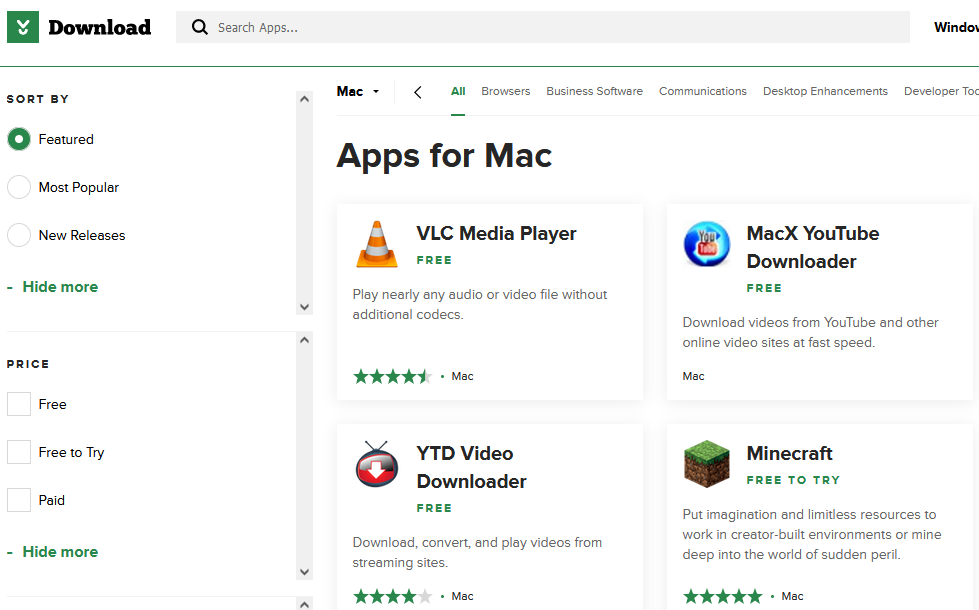Open the MacX YouTube Downloader app icon
The height and width of the screenshot is (610, 979).
707,244
